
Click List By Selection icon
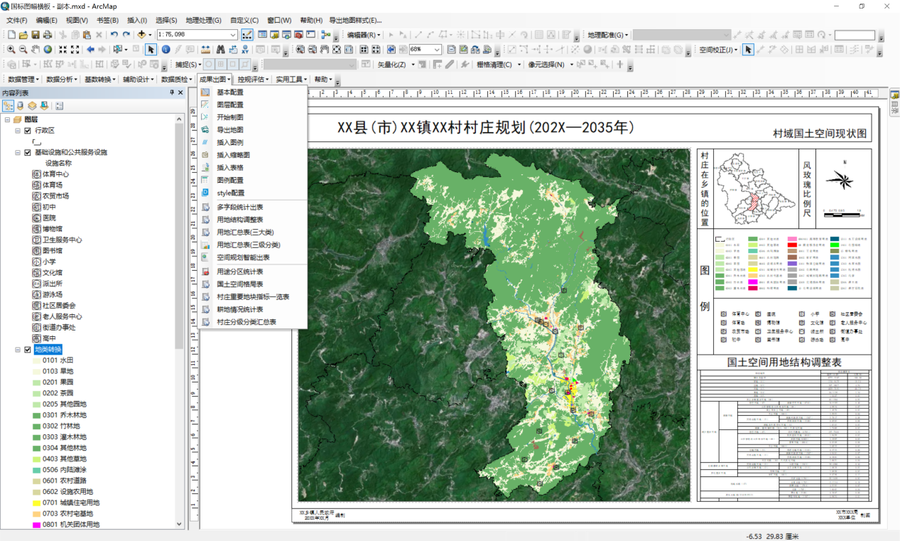tap(44, 106)
